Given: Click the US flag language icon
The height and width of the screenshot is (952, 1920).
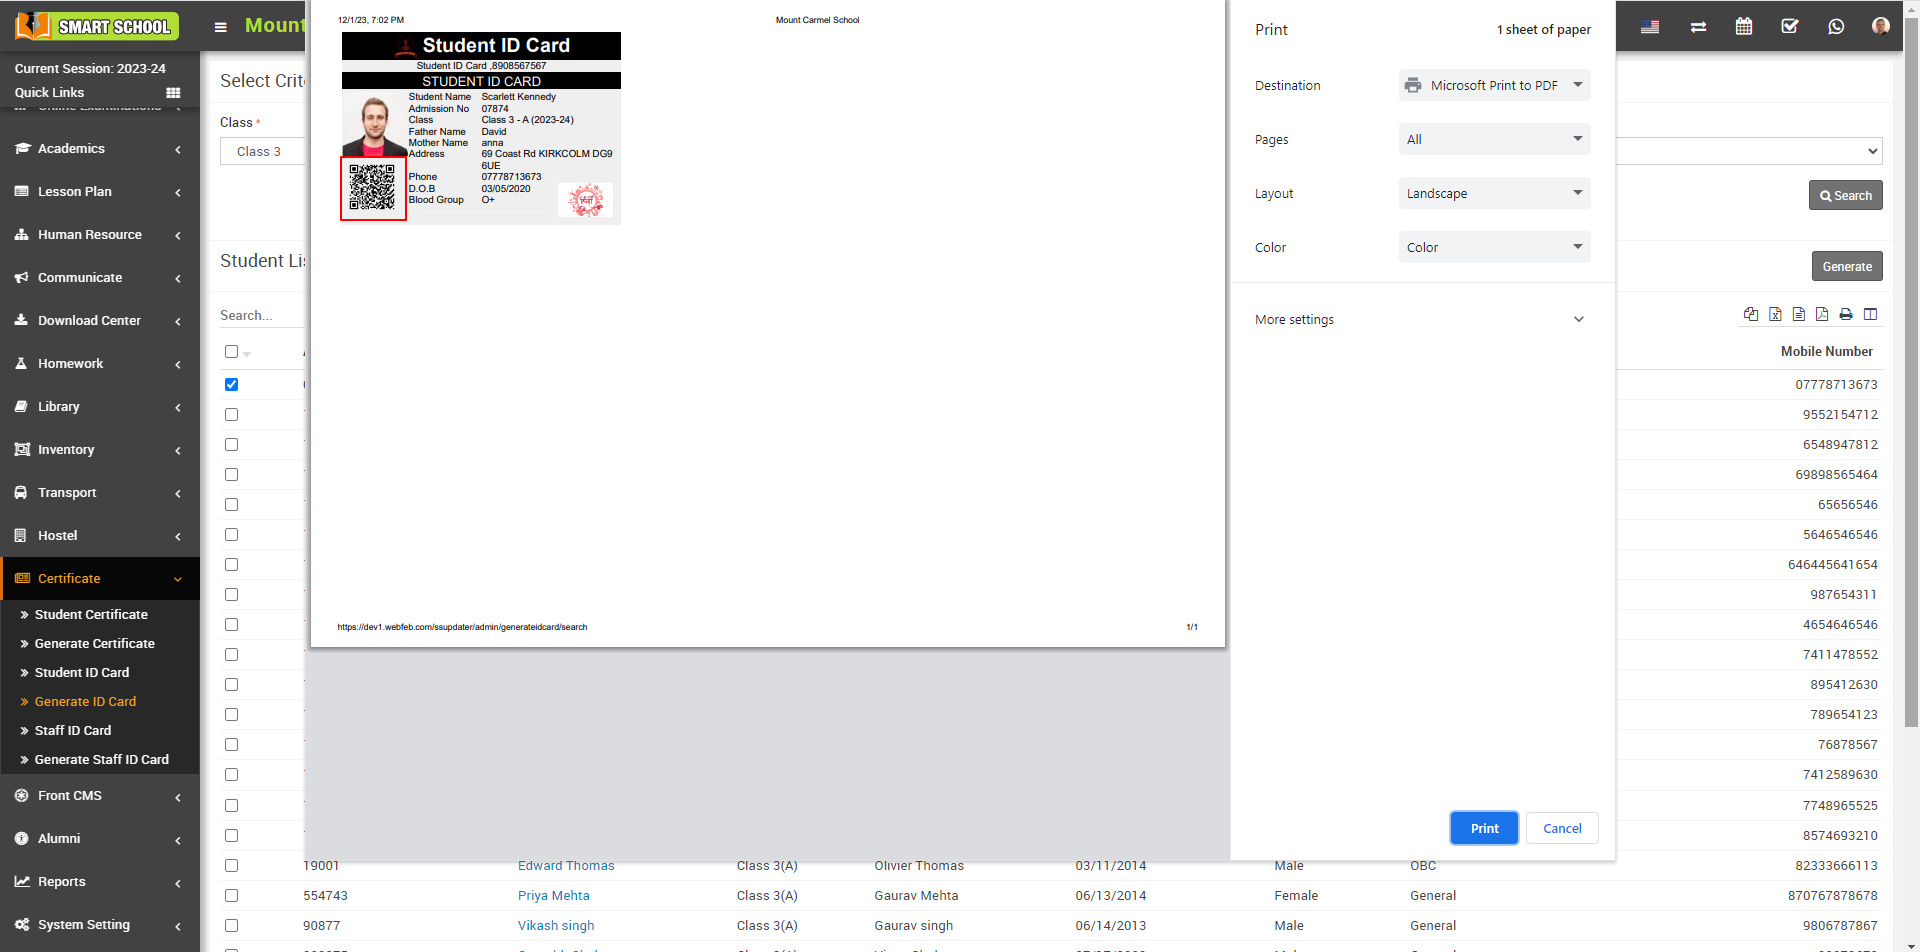Looking at the screenshot, I should coord(1650,27).
